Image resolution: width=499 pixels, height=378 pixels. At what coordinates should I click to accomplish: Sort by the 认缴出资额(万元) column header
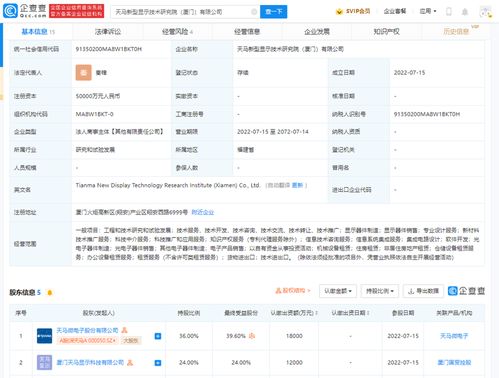coord(294,313)
